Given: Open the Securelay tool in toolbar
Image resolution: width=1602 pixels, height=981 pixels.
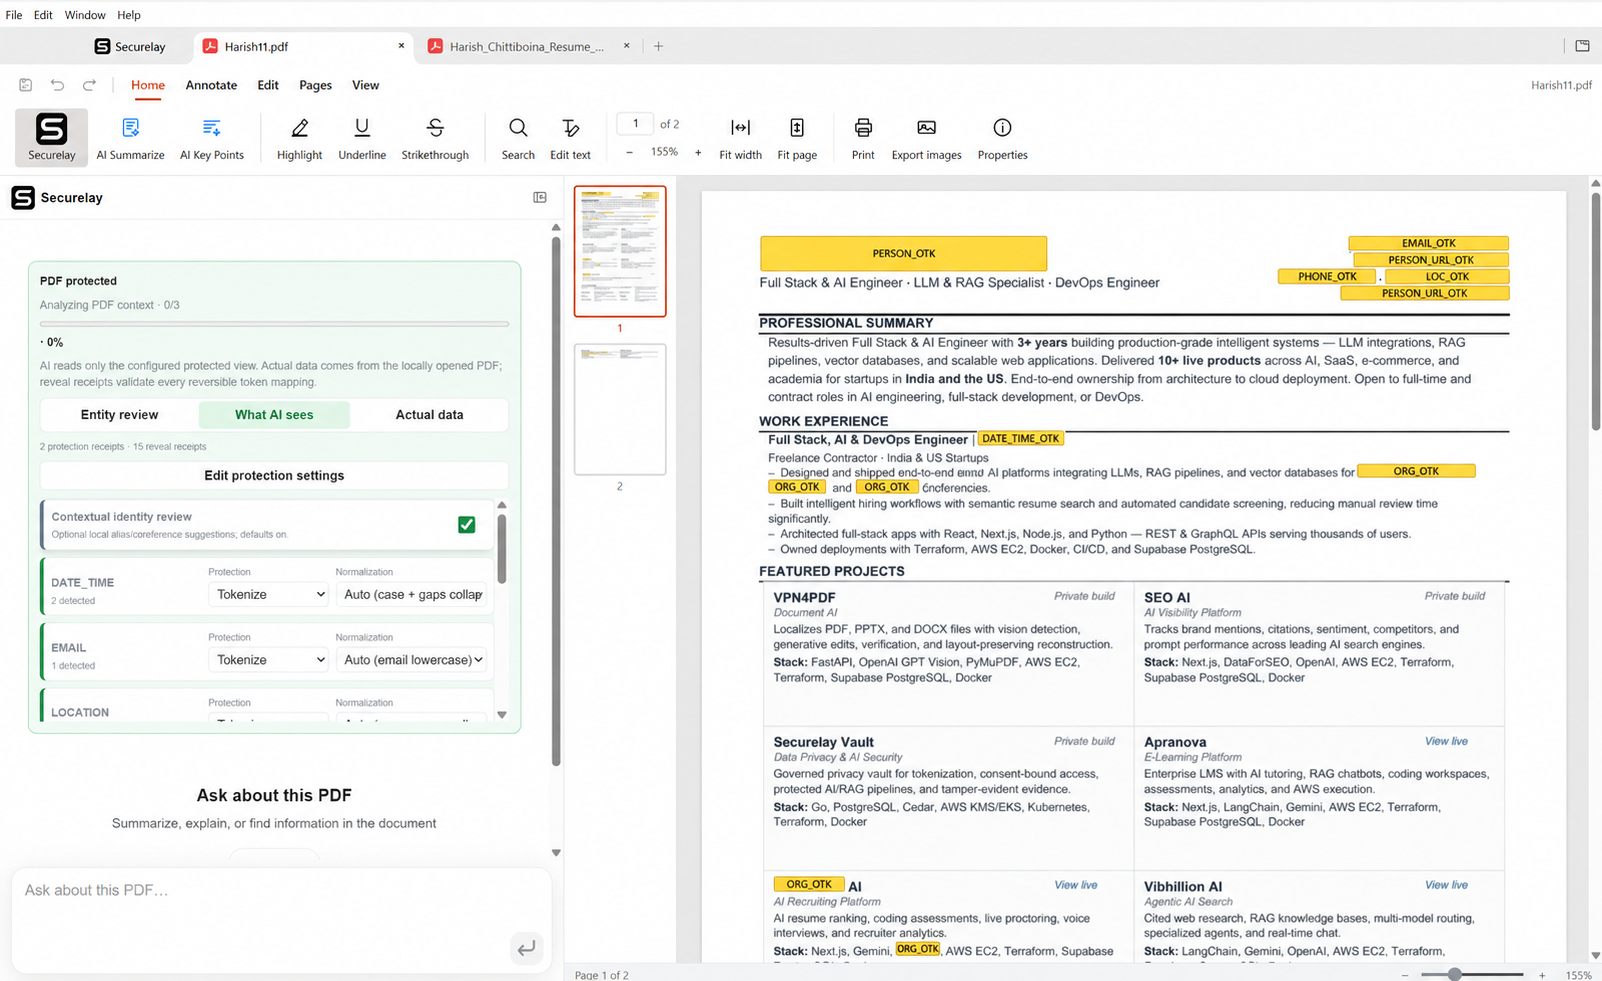Looking at the screenshot, I should tap(51, 137).
